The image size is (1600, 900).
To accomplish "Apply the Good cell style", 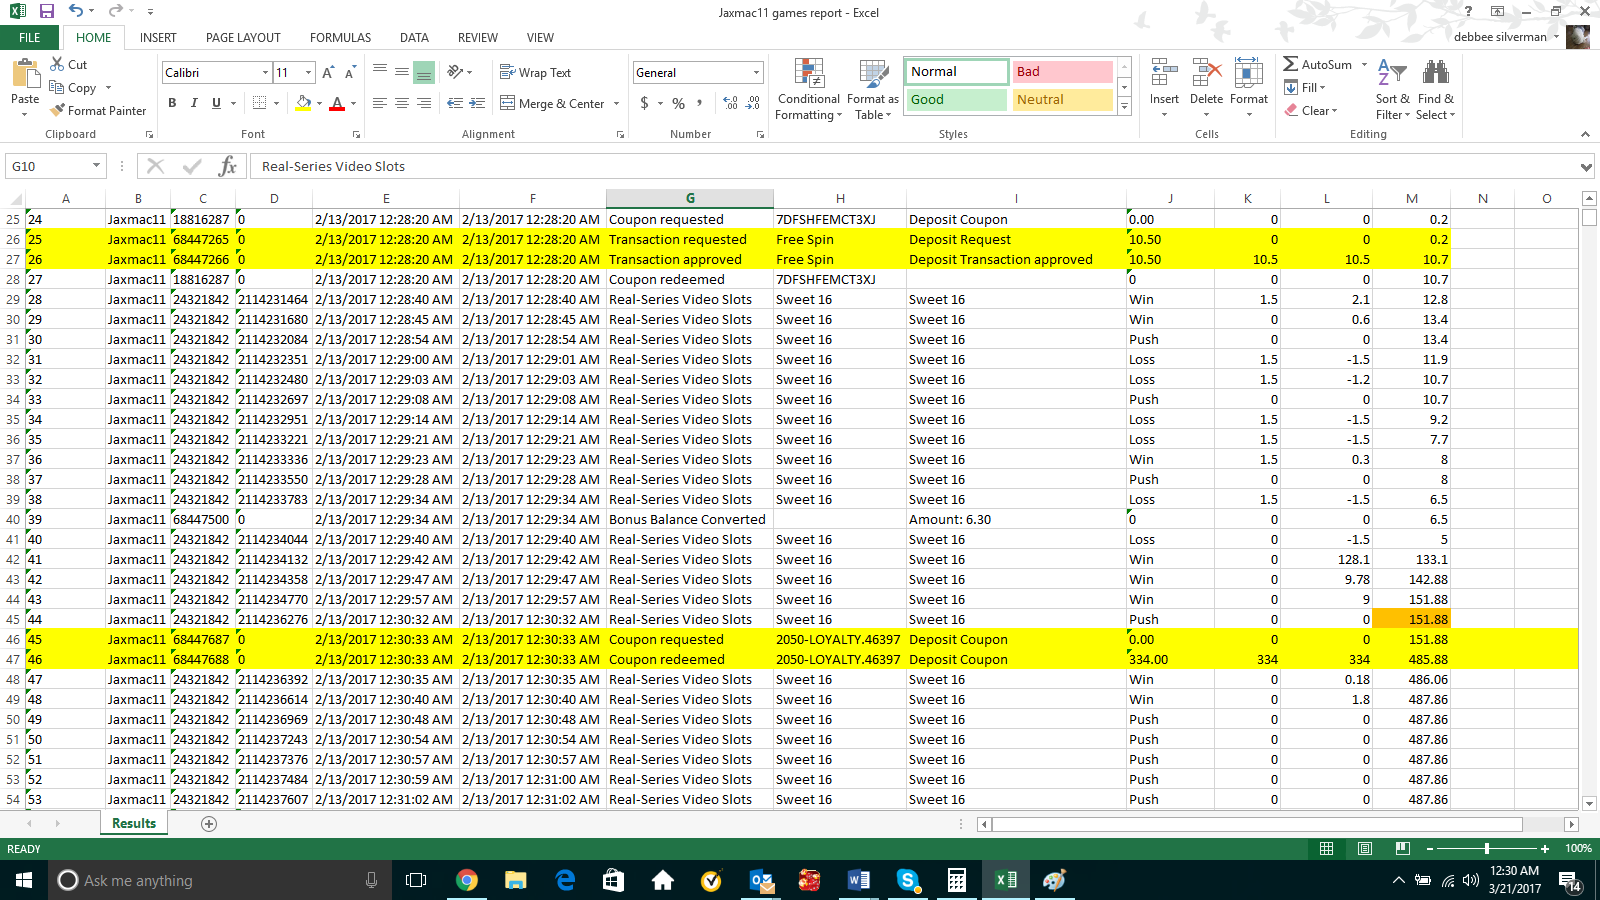I will (x=957, y=99).
